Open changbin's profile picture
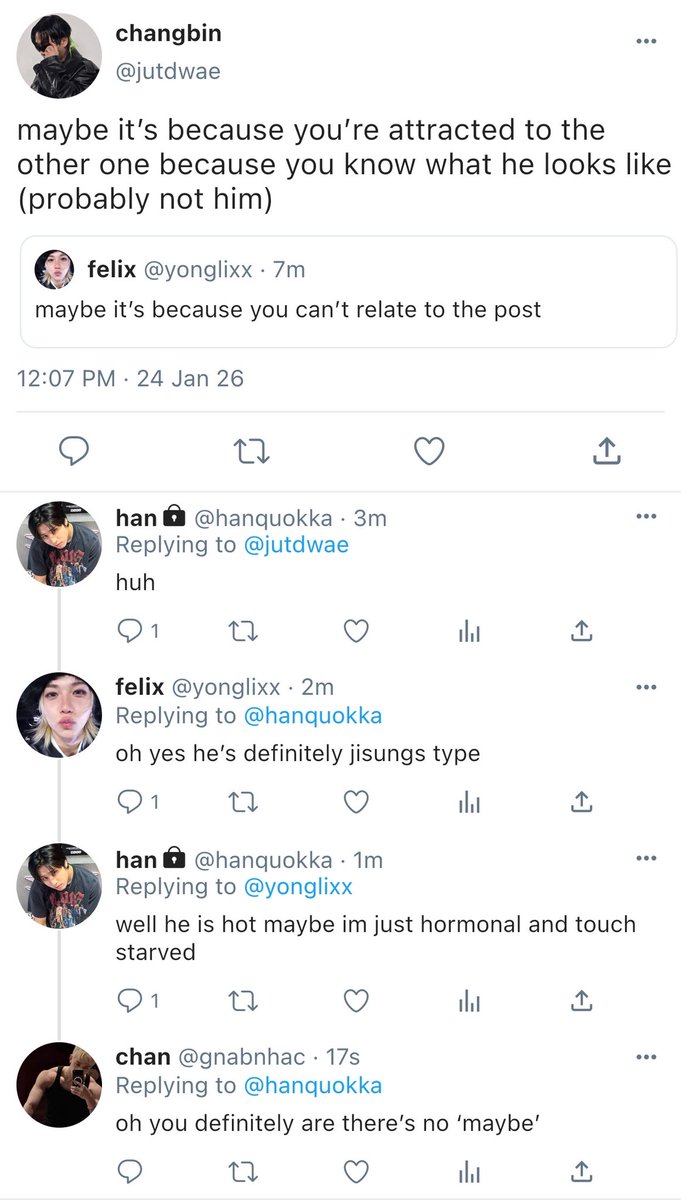Screen dimensions: 681x1200 coord(59,56)
